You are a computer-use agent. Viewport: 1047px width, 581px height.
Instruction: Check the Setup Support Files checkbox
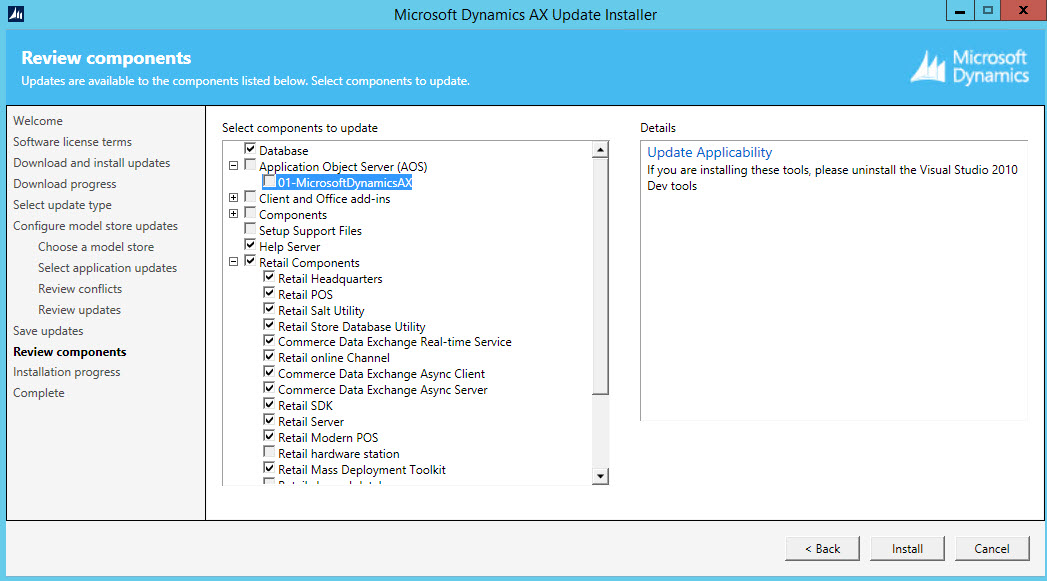(x=250, y=230)
